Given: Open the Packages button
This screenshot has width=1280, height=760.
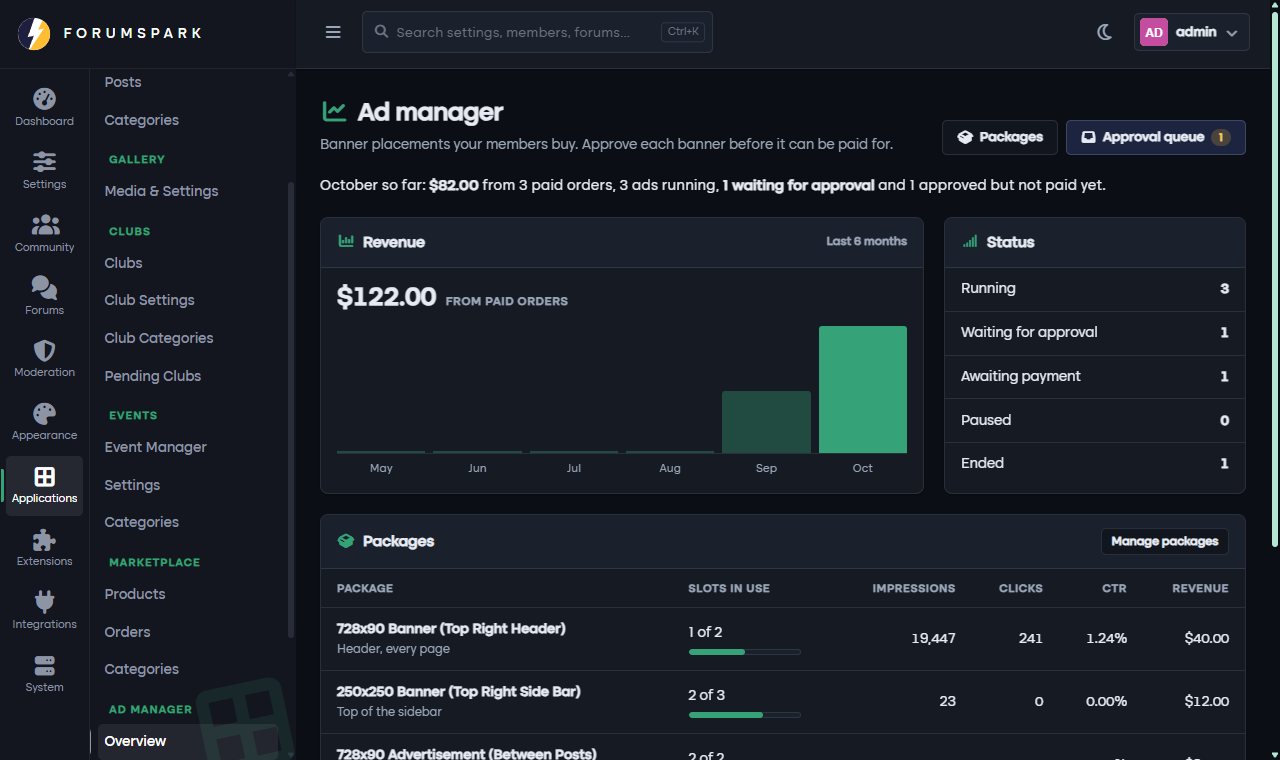Looking at the screenshot, I should 1000,137.
